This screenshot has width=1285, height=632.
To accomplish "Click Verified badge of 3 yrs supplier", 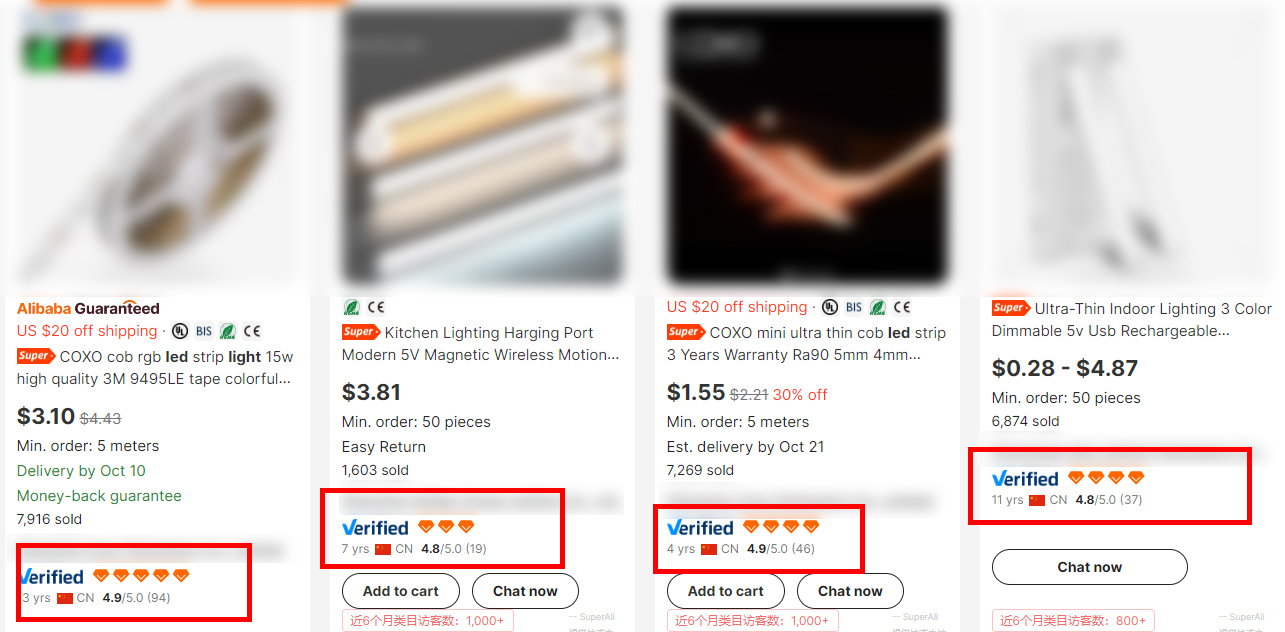I will click(52, 577).
